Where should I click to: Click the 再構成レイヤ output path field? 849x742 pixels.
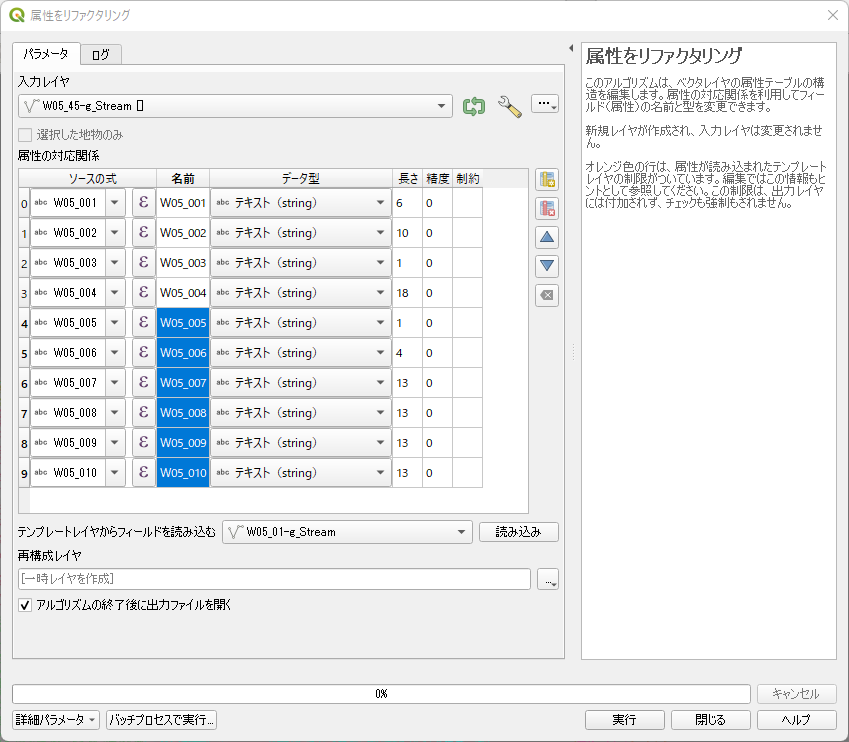(274, 579)
